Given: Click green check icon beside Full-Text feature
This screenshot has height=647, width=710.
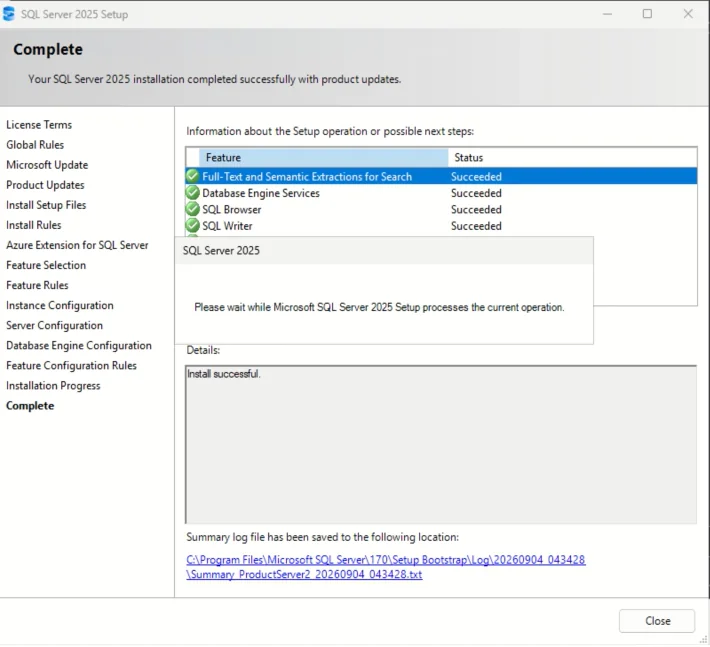Looking at the screenshot, I should point(192,176).
